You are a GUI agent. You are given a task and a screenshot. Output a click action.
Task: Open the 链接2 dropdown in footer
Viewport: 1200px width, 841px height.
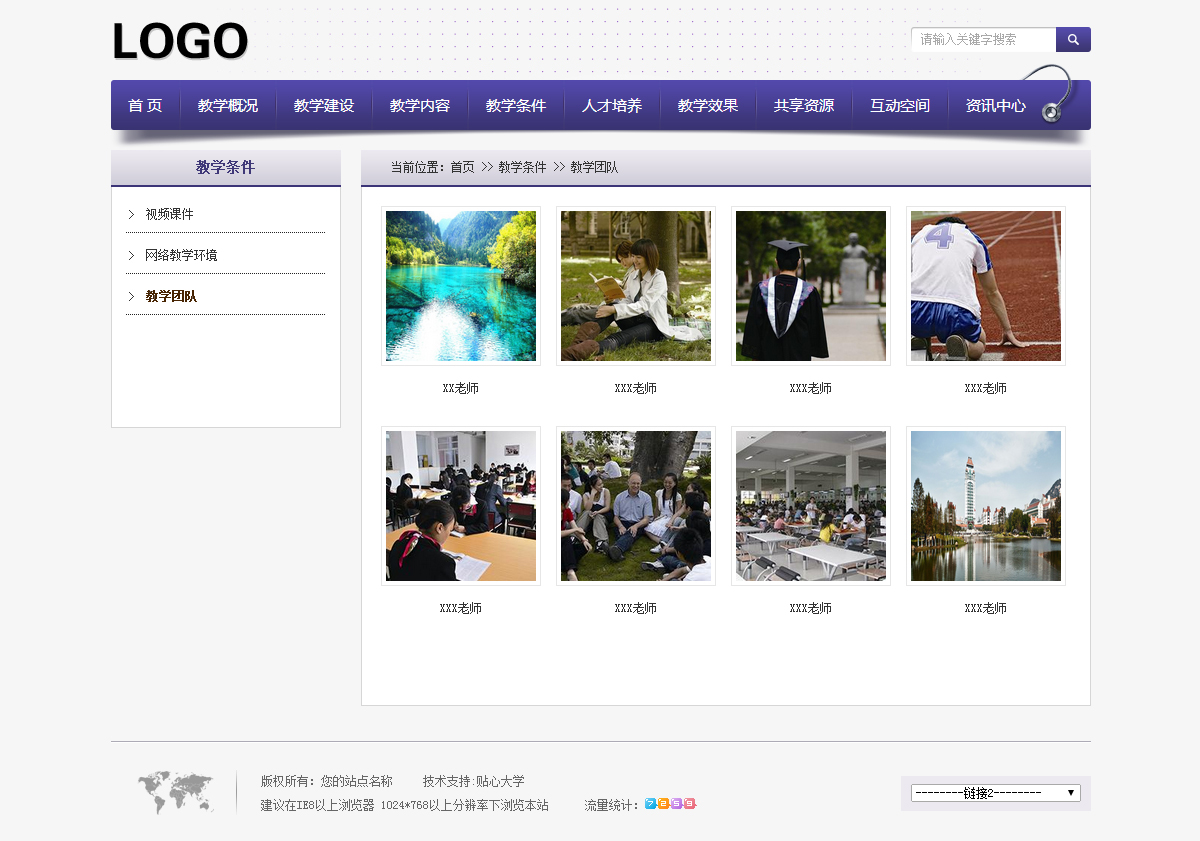tap(995, 793)
